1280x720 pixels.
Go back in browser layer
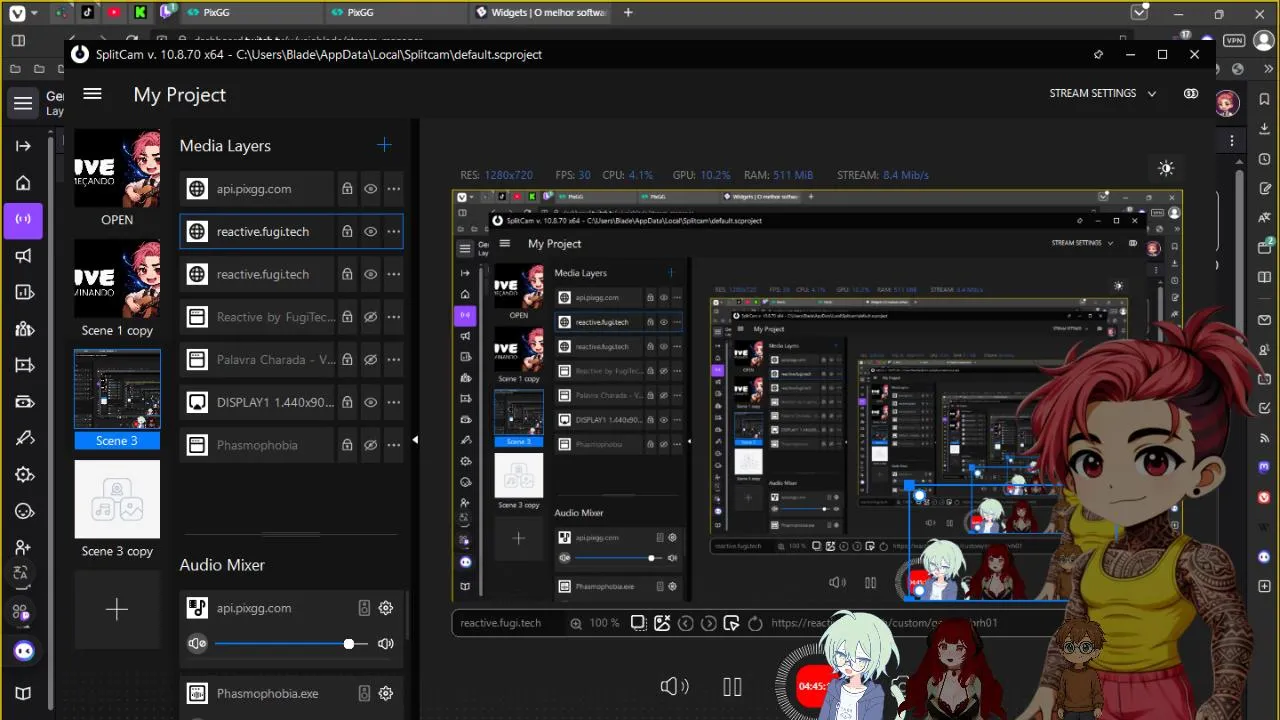point(685,623)
